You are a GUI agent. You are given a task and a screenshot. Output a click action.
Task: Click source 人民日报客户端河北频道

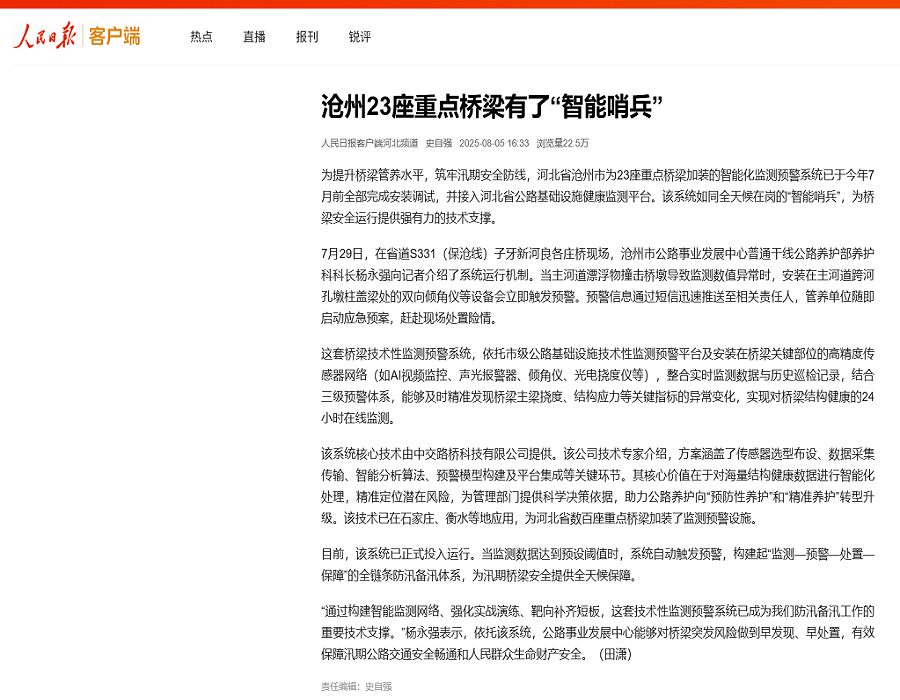pos(370,143)
